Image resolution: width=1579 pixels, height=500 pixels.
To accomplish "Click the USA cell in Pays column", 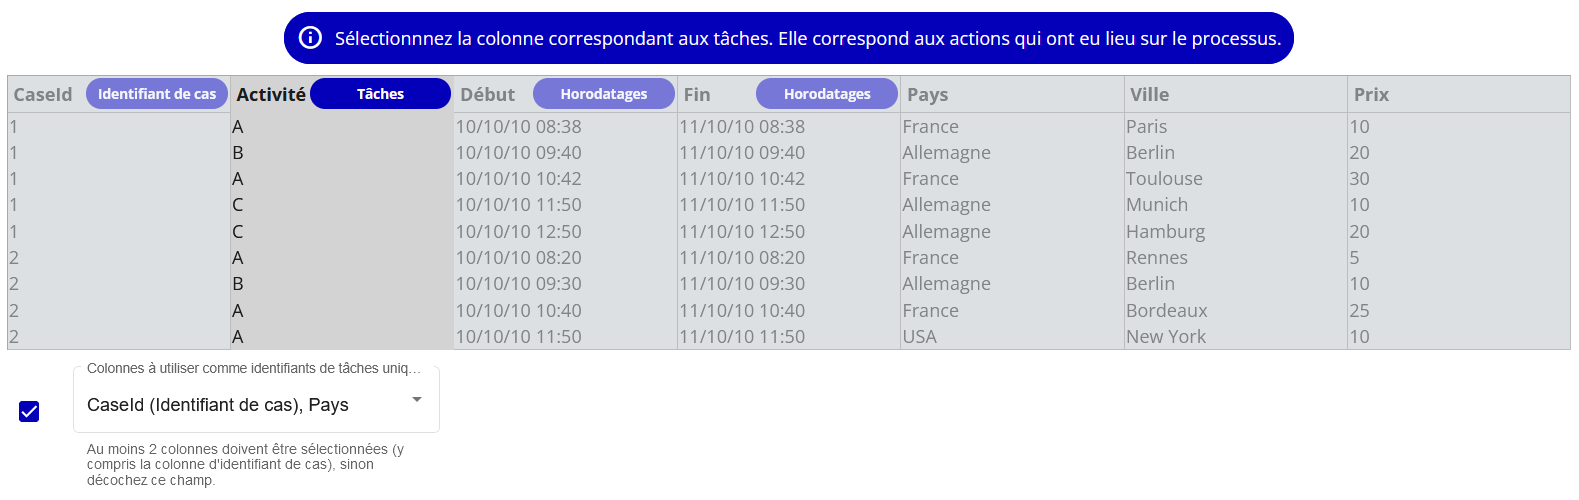I will tap(920, 337).
